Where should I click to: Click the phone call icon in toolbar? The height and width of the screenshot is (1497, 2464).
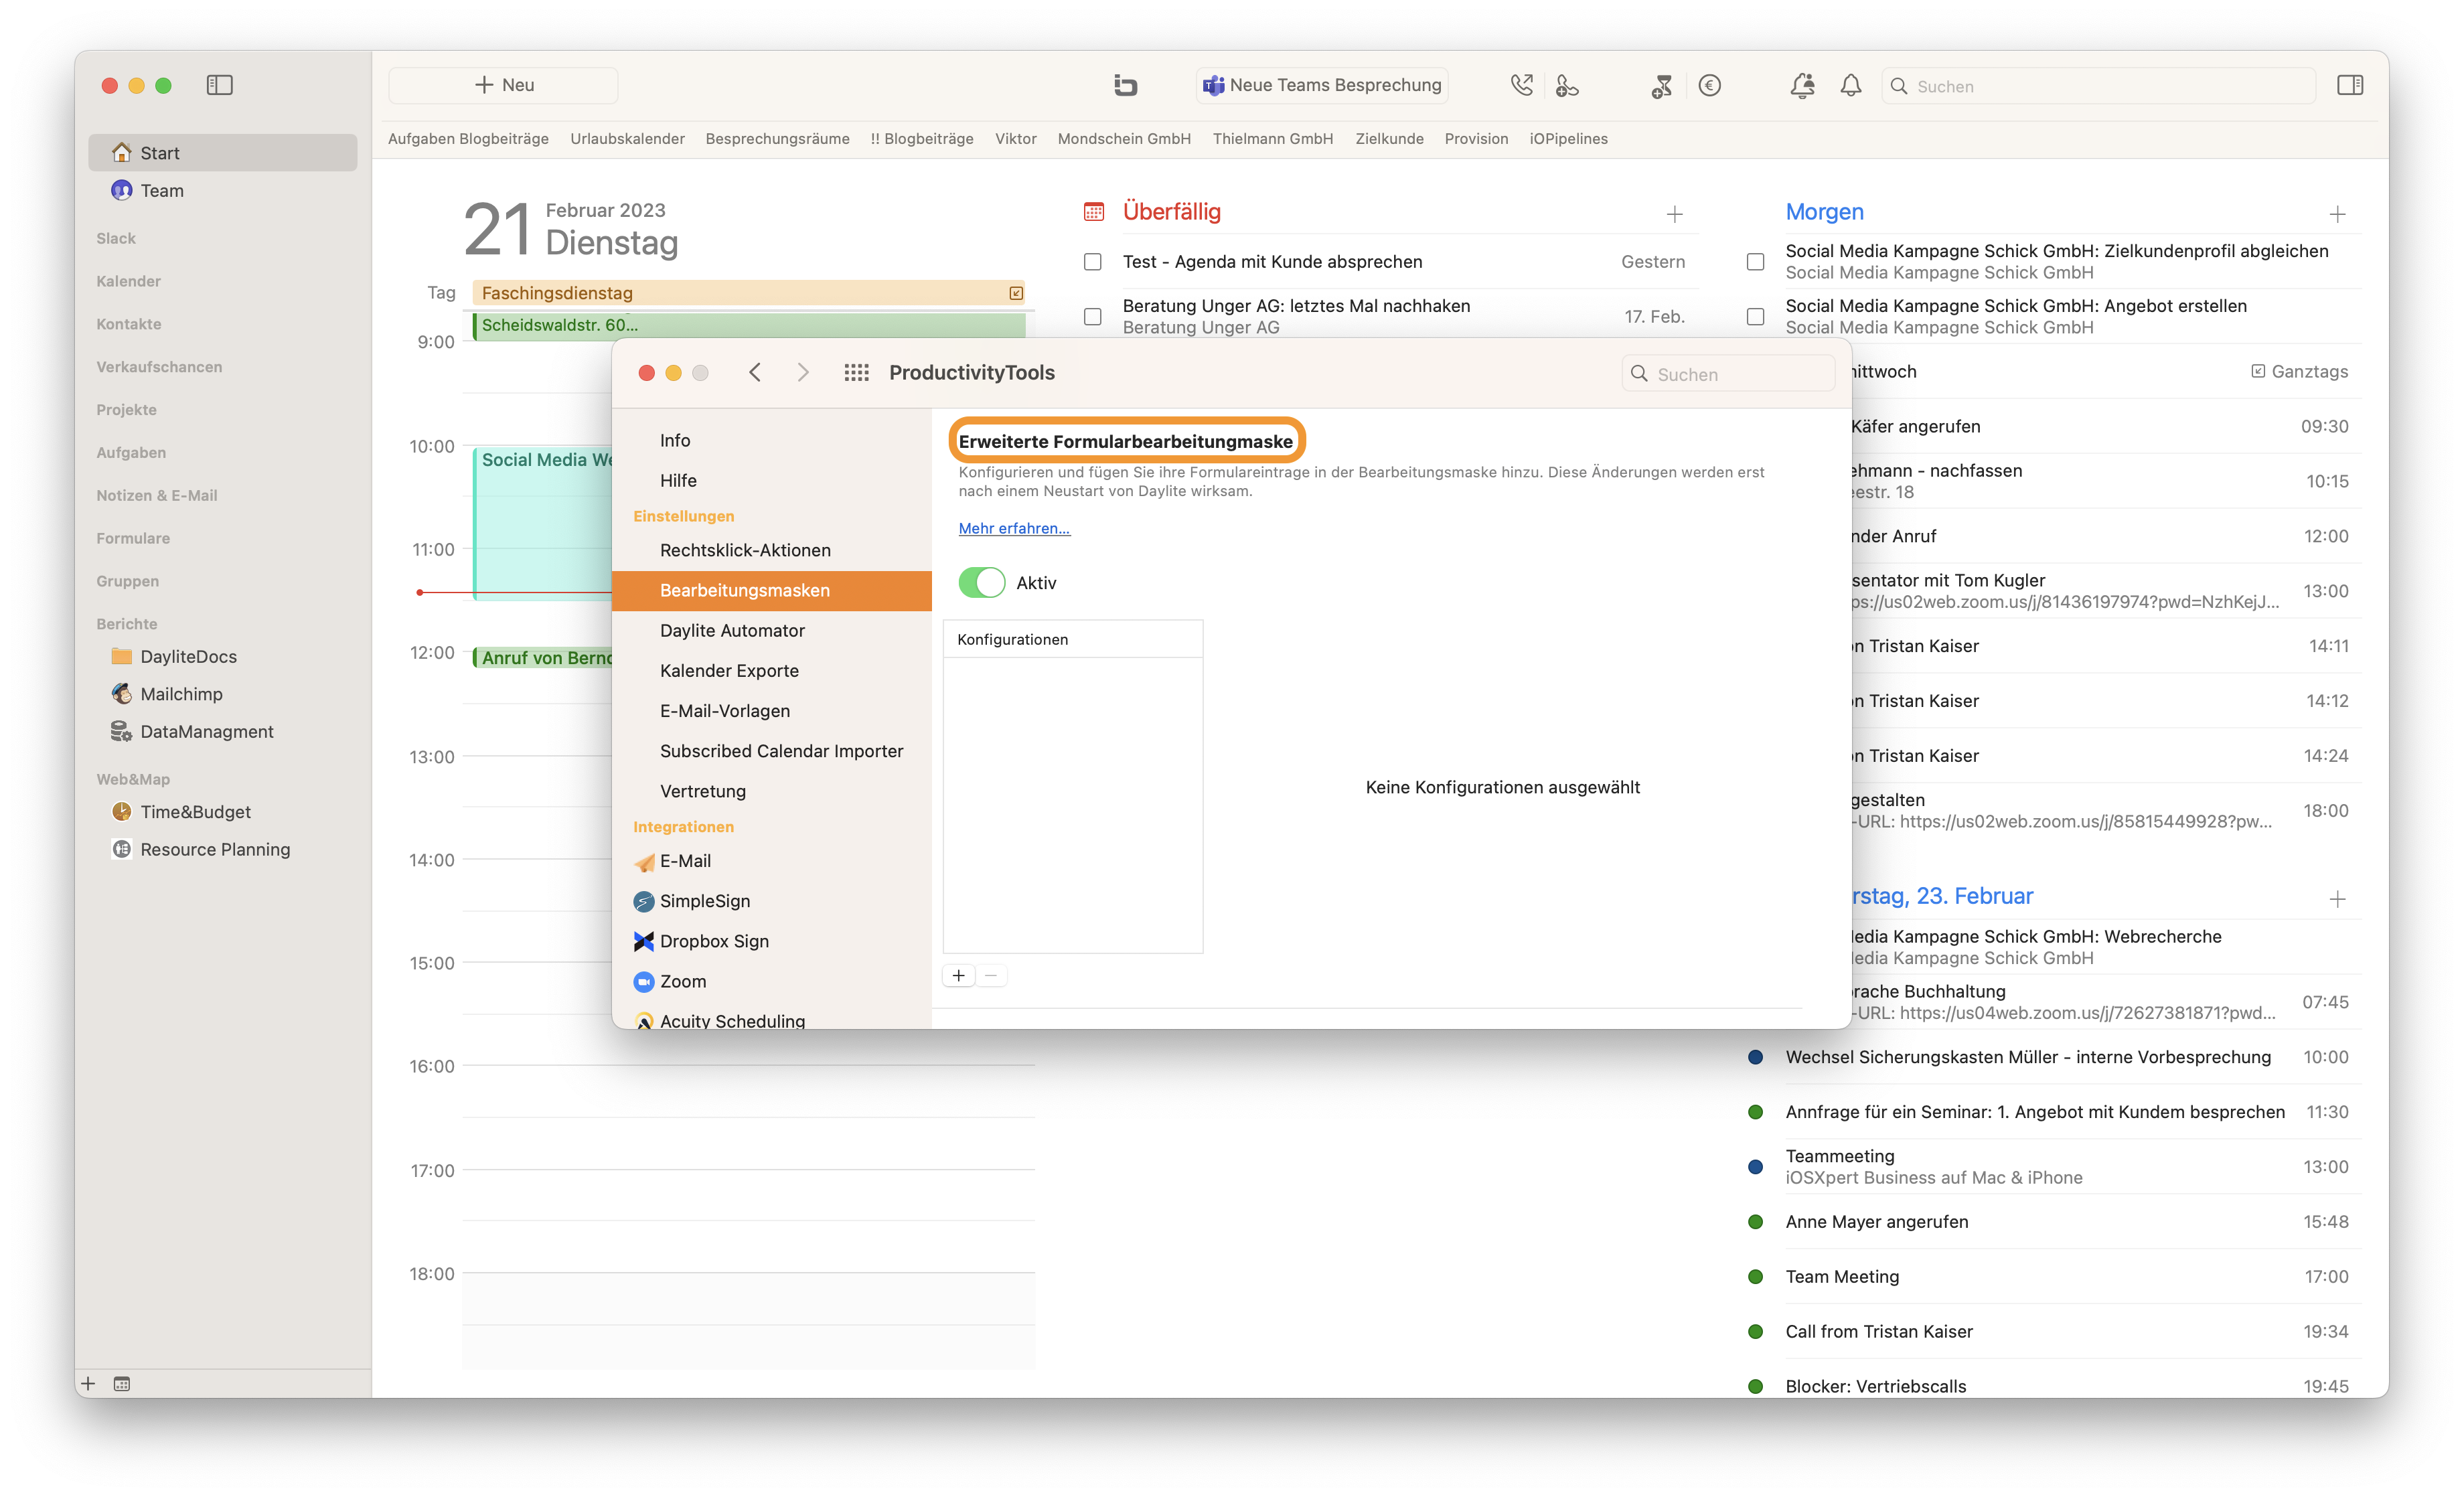1521,85
